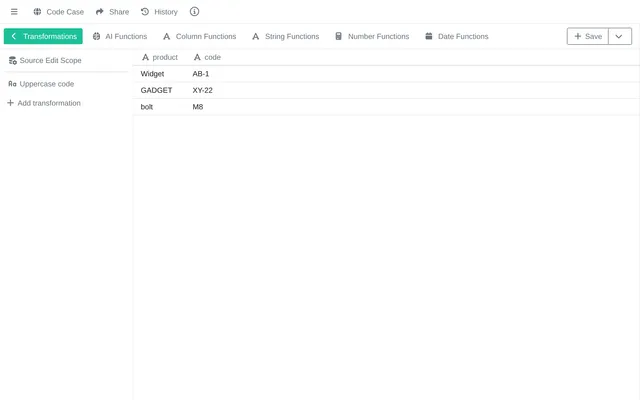Click the code column header text
The image size is (640, 400).
[x=213, y=58]
